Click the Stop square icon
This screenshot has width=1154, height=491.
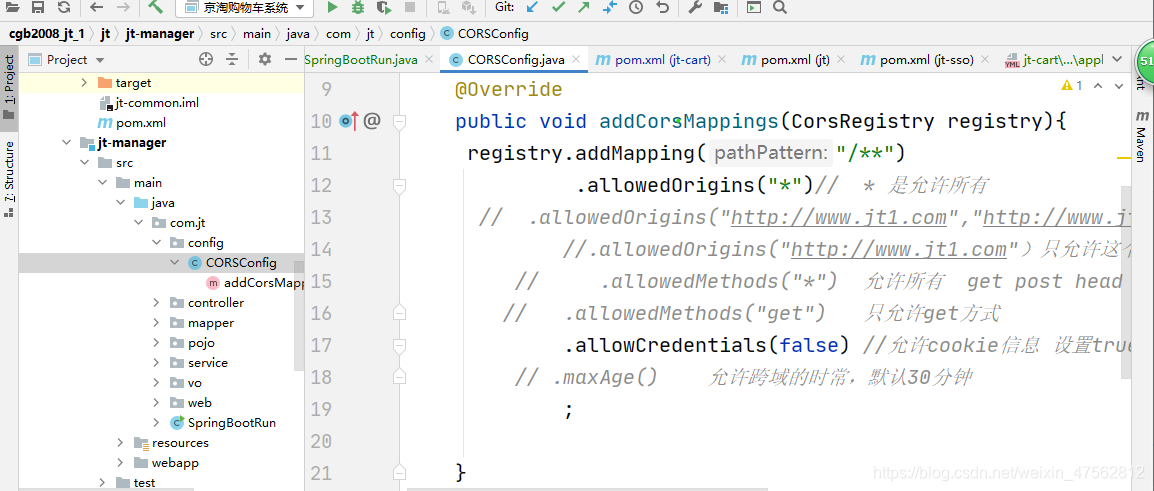pyautogui.click(x=410, y=7)
